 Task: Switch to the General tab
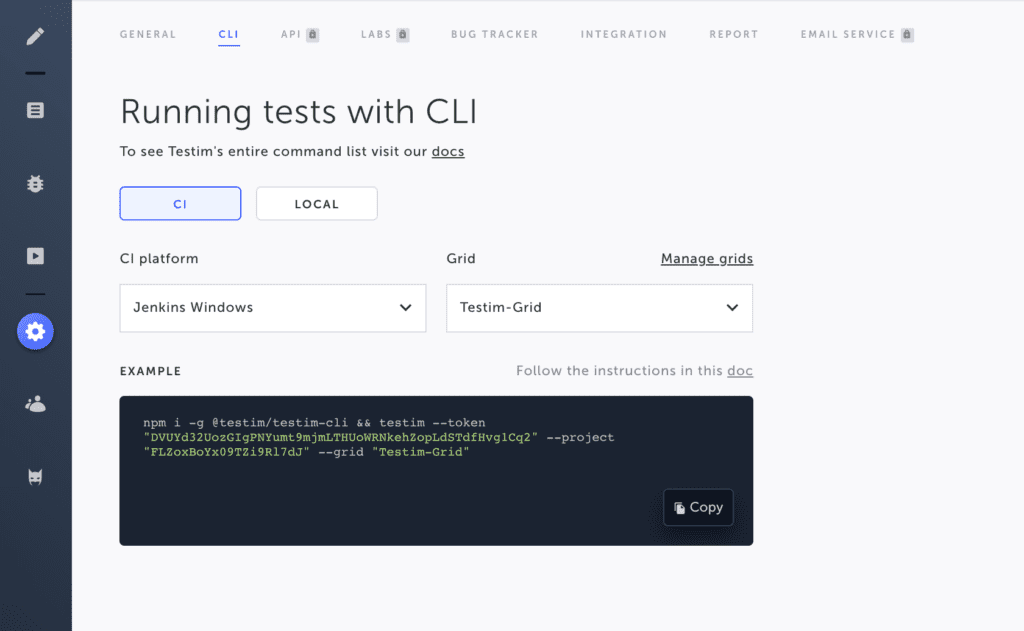click(148, 35)
